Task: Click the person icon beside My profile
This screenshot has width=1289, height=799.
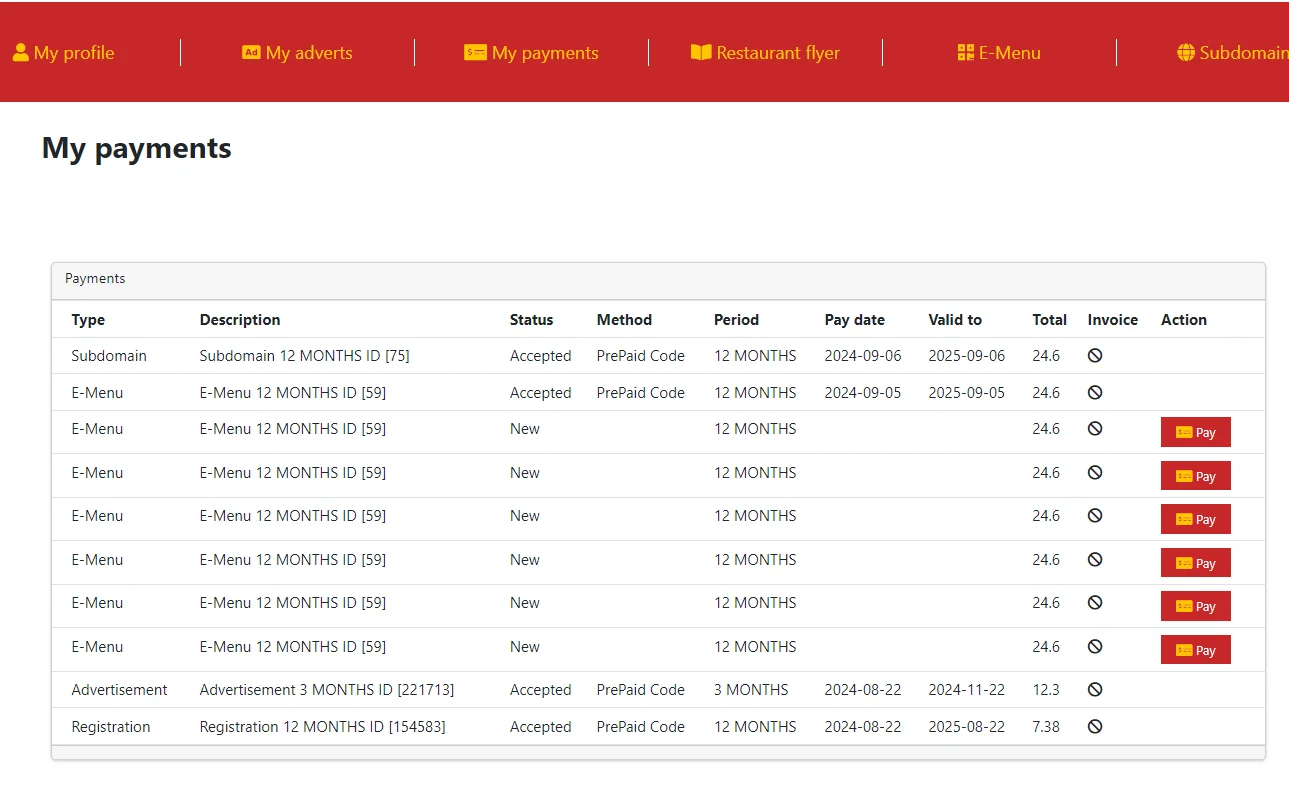Action: click(x=20, y=53)
